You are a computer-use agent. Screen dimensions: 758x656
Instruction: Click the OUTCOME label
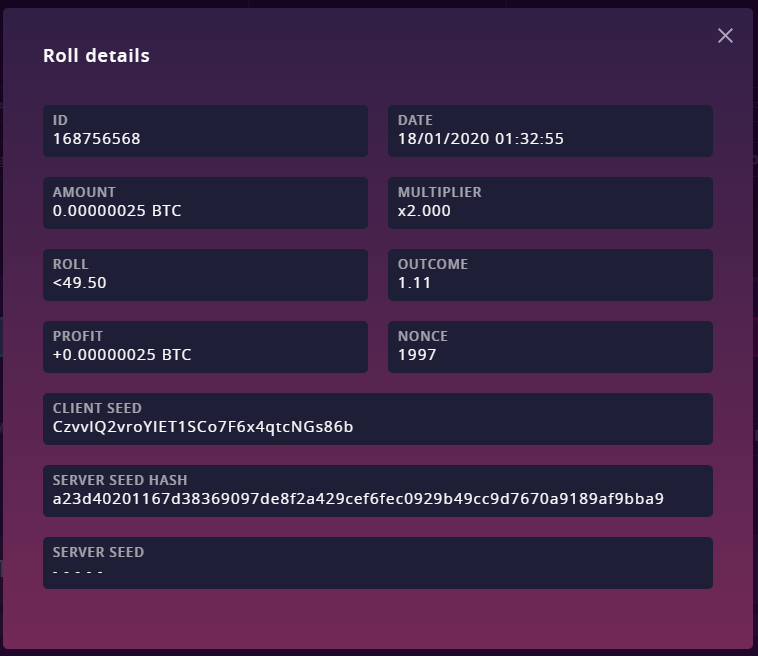[x=433, y=264]
